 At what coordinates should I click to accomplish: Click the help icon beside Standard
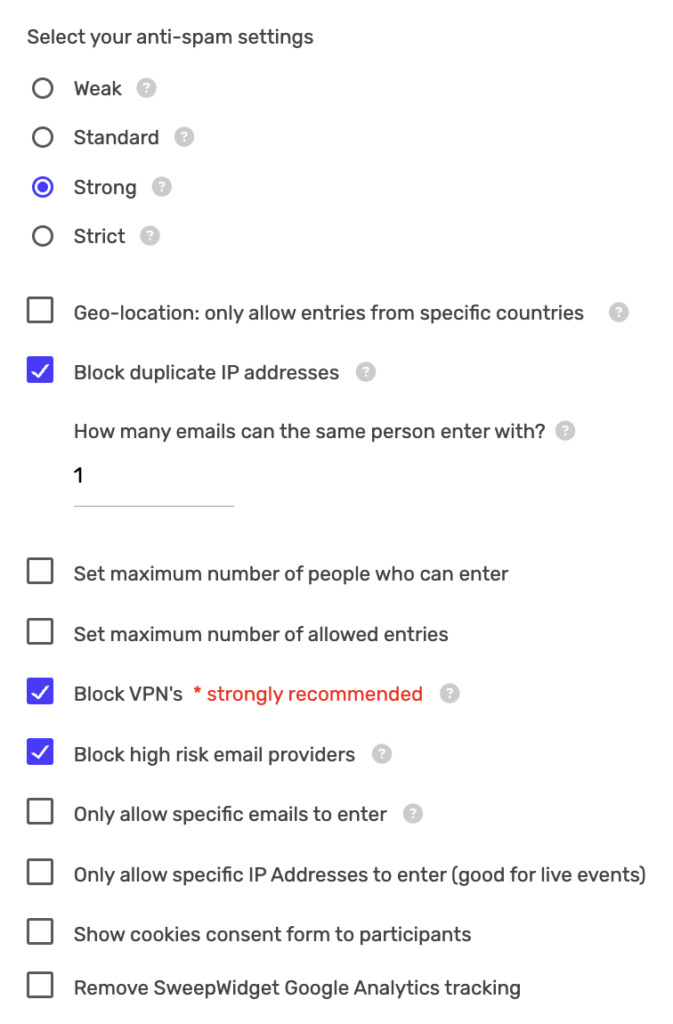182,137
